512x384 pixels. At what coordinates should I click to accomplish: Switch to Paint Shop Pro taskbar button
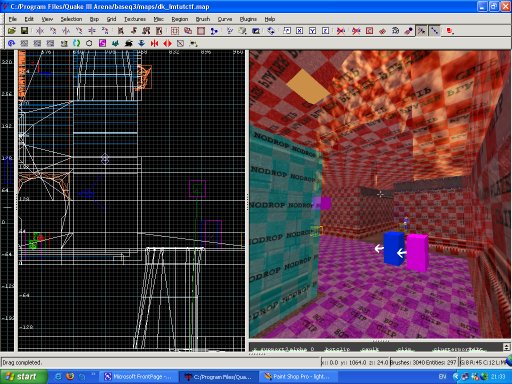click(298, 377)
